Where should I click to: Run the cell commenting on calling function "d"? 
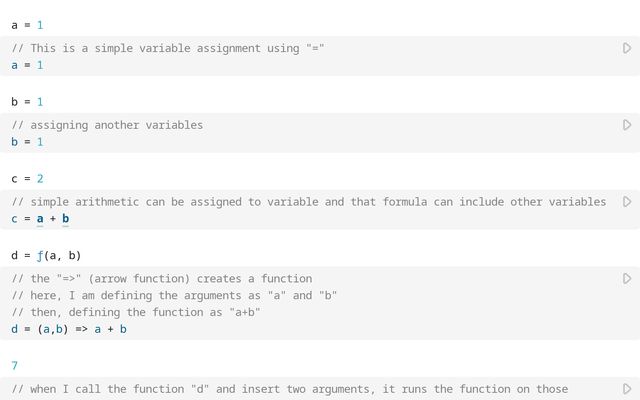click(627, 389)
